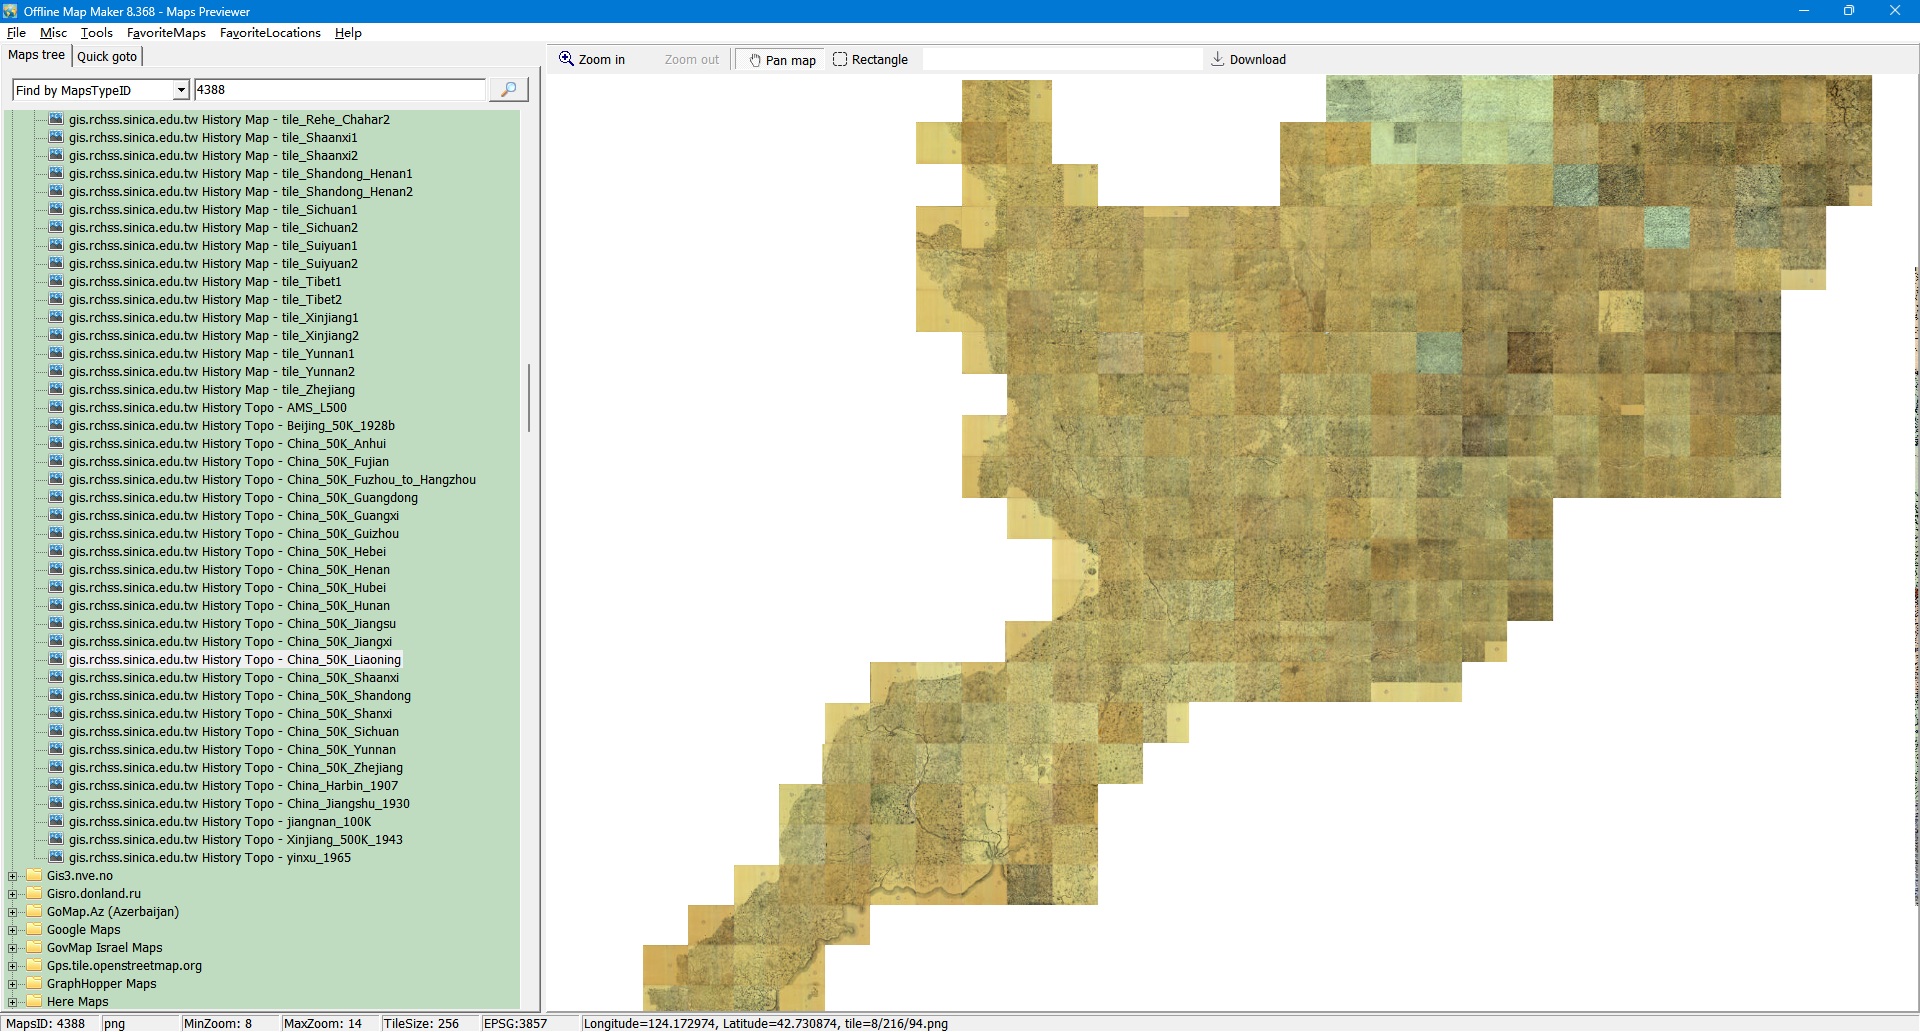Click the Google Maps folder icon

[34, 929]
